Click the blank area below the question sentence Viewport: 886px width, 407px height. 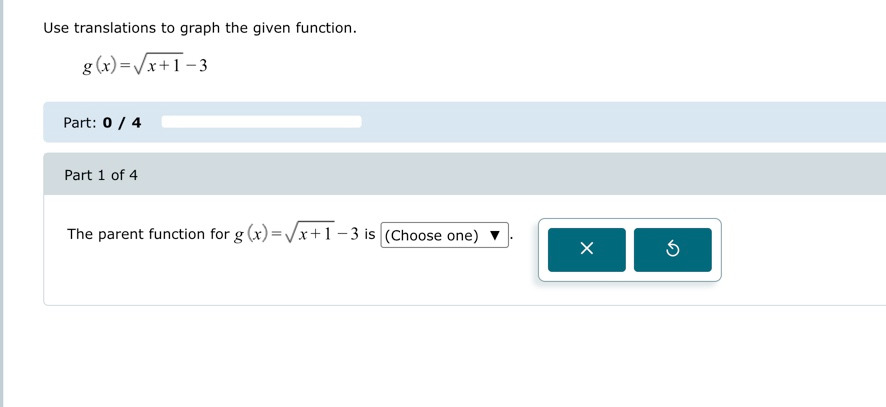[283, 280]
